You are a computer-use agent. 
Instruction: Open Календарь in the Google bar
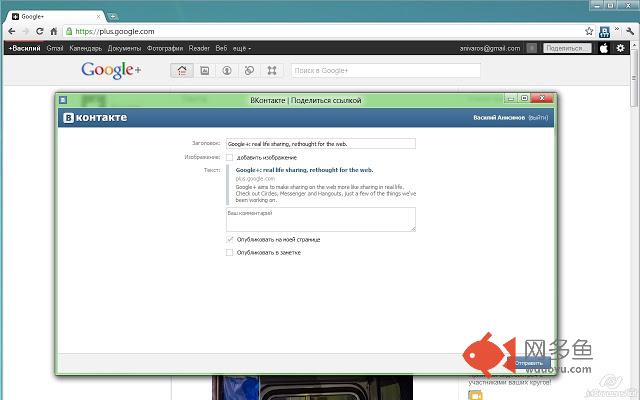click(x=85, y=48)
